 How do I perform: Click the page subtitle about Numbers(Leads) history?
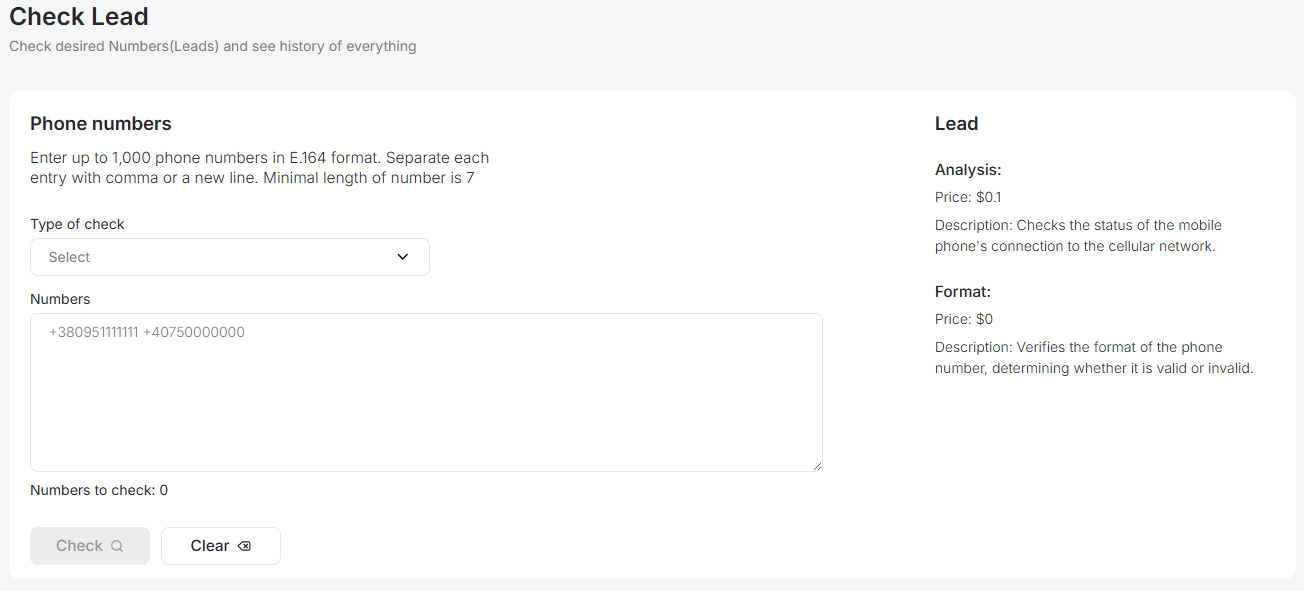[212, 46]
